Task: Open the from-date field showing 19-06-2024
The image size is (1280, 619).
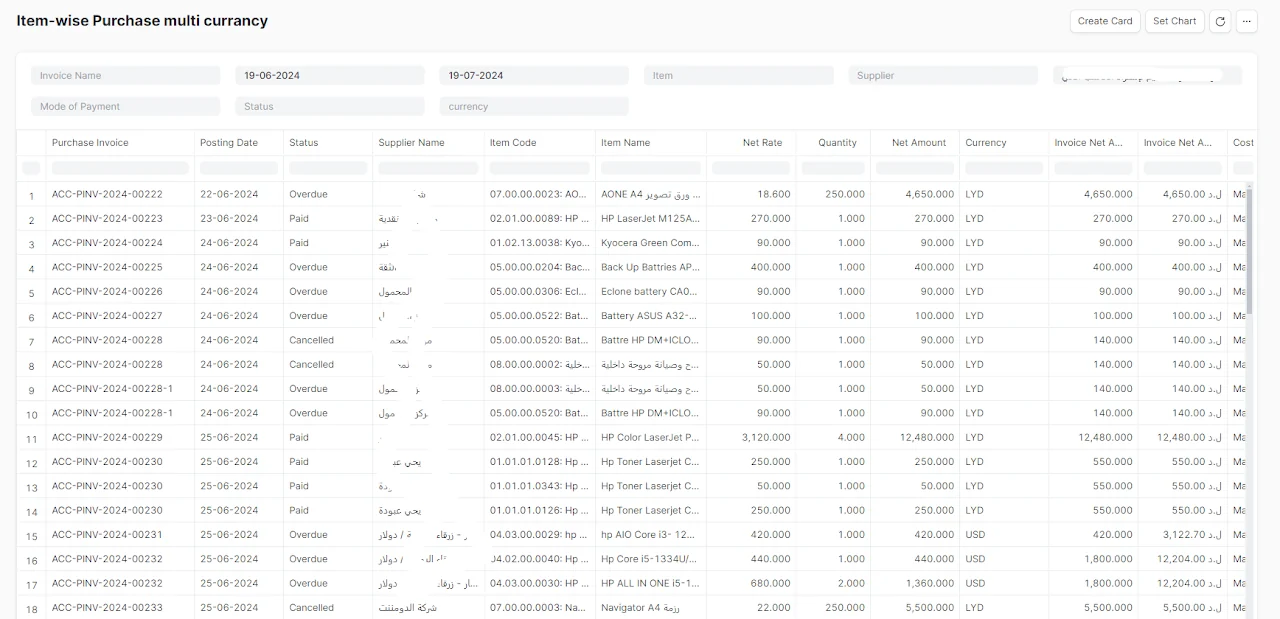Action: pos(330,75)
